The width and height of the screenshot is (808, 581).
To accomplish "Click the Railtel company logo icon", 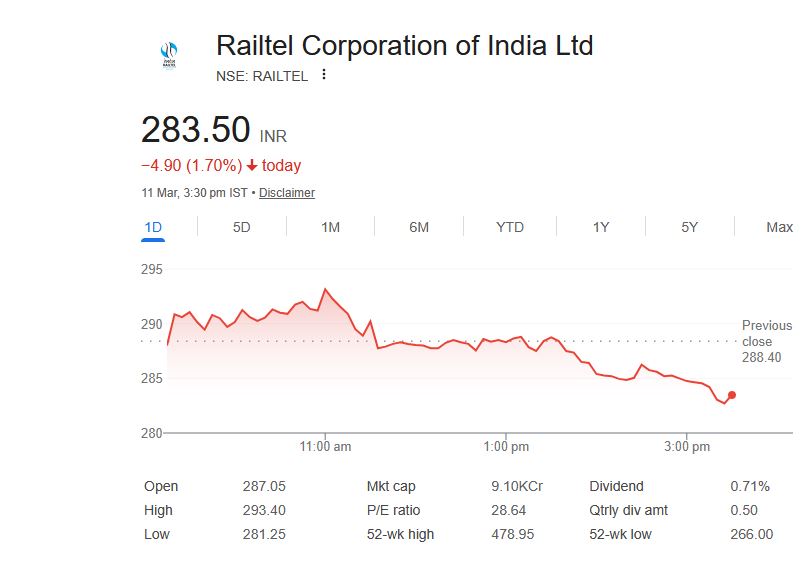I will (168, 54).
